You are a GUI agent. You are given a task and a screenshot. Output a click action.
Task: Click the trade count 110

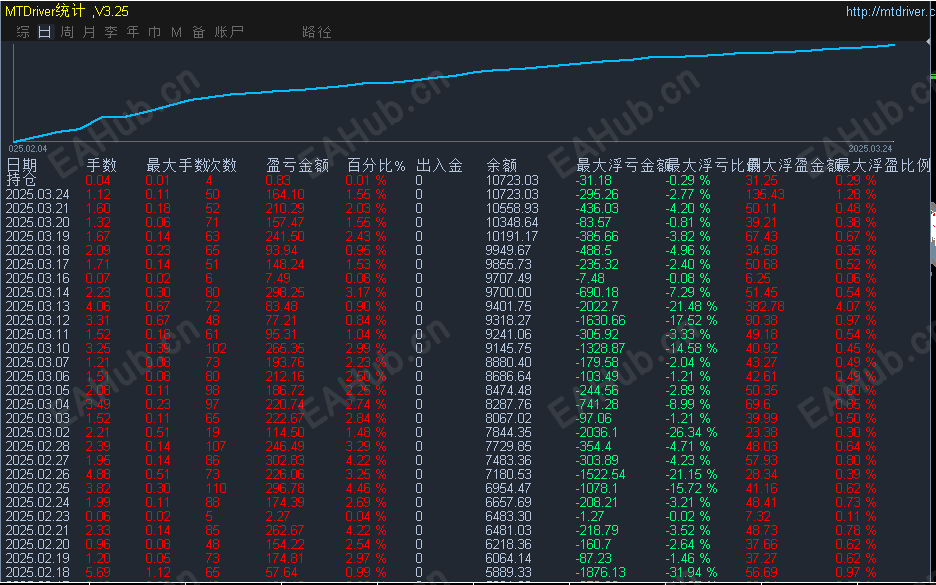(x=215, y=488)
